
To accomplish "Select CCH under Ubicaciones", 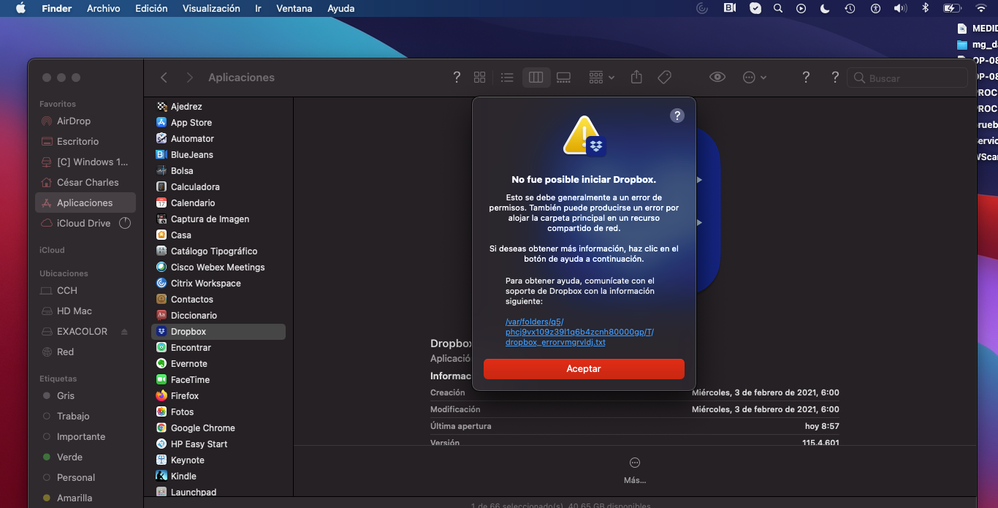I will tap(85, 290).
